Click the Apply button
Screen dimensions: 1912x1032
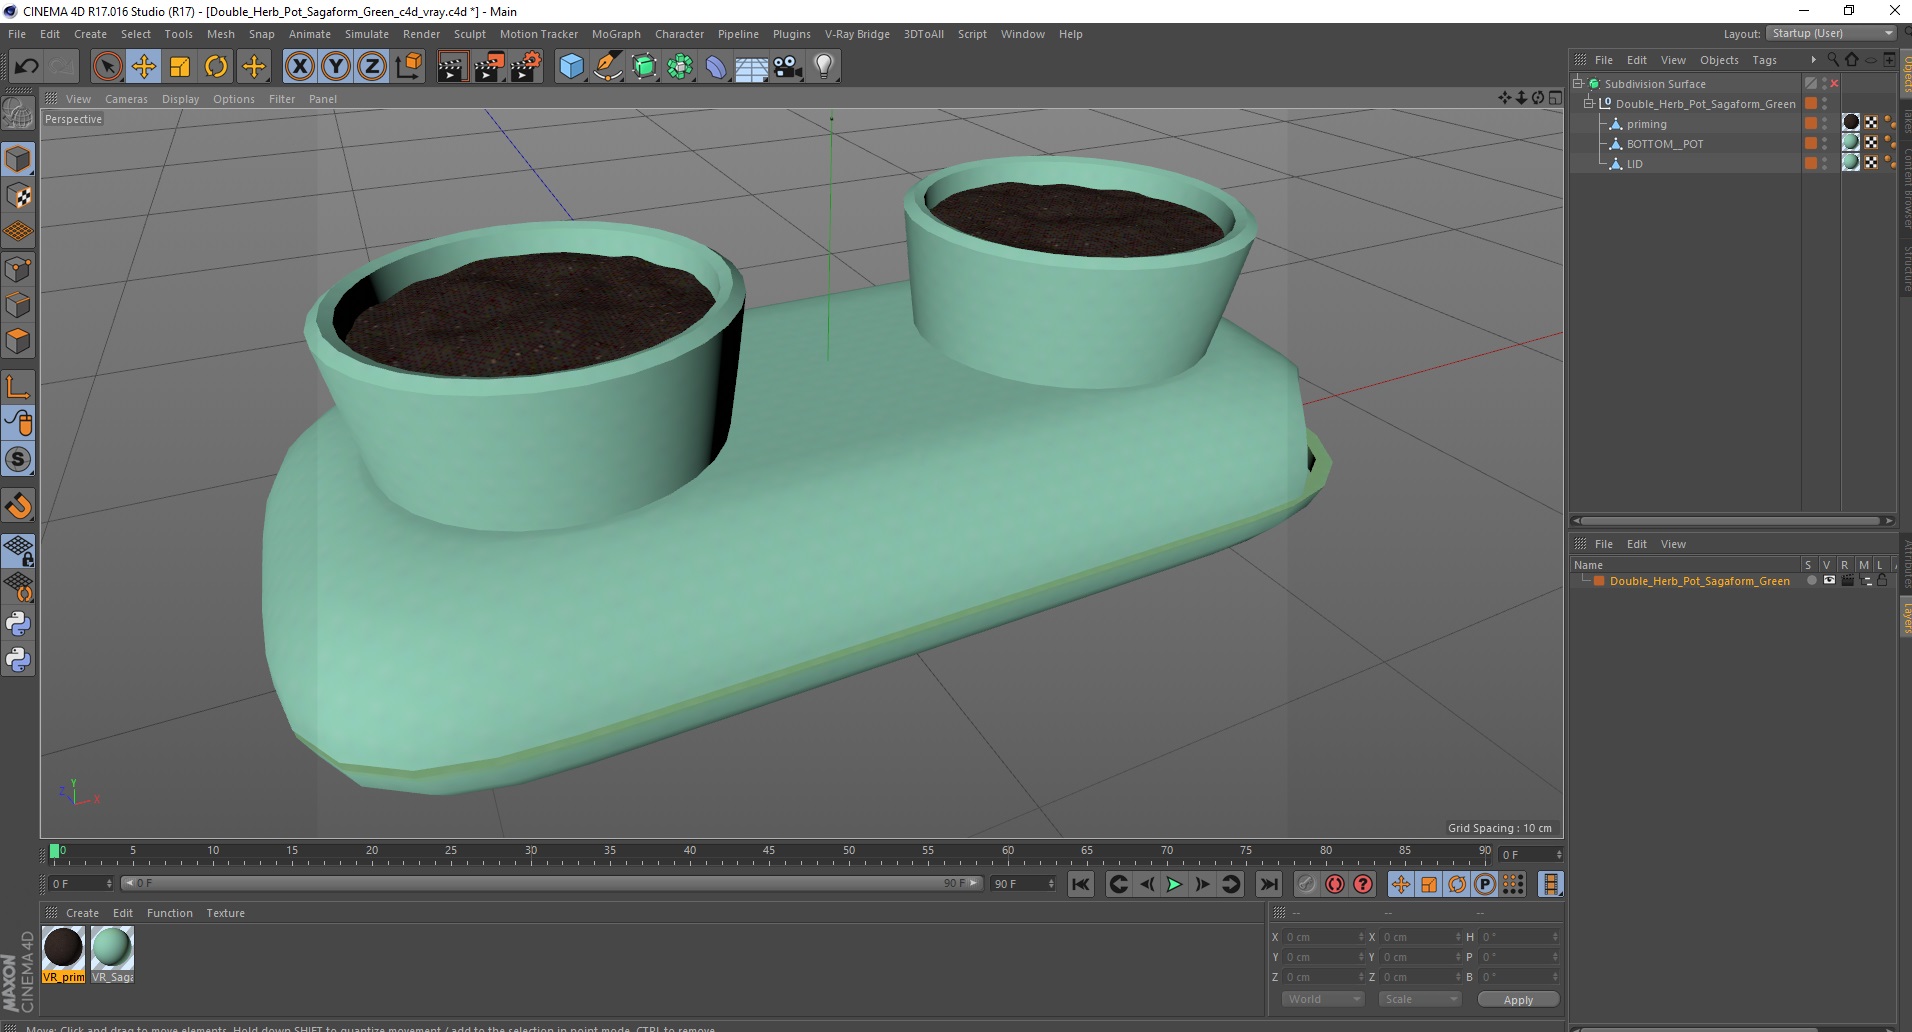[x=1517, y=999]
